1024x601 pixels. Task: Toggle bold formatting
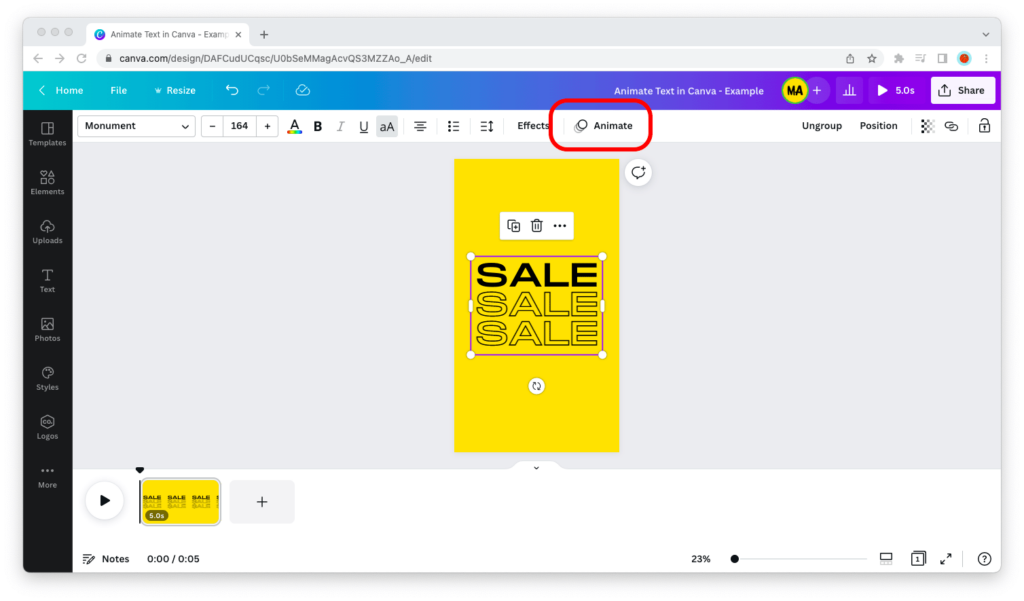tap(318, 126)
